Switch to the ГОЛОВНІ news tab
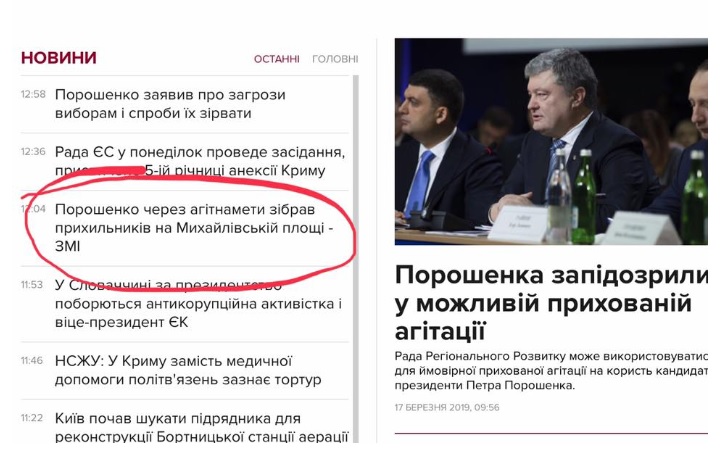The width and height of the screenshot is (725, 458). tap(335, 59)
